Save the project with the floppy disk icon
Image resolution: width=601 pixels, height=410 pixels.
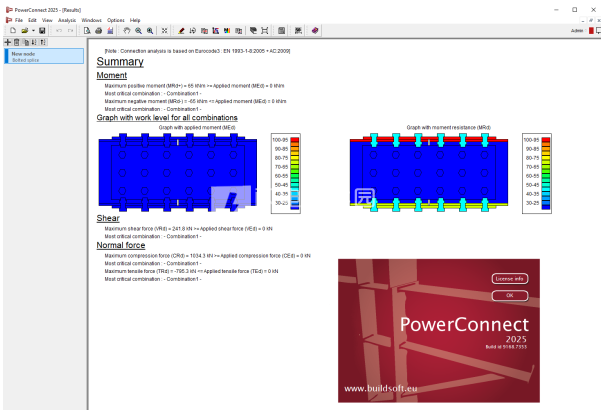[42, 31]
